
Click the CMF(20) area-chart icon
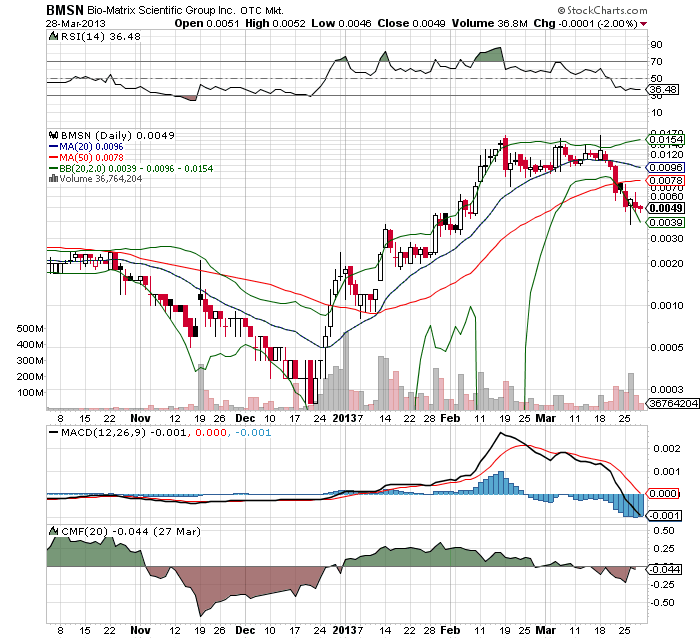click(x=54, y=531)
